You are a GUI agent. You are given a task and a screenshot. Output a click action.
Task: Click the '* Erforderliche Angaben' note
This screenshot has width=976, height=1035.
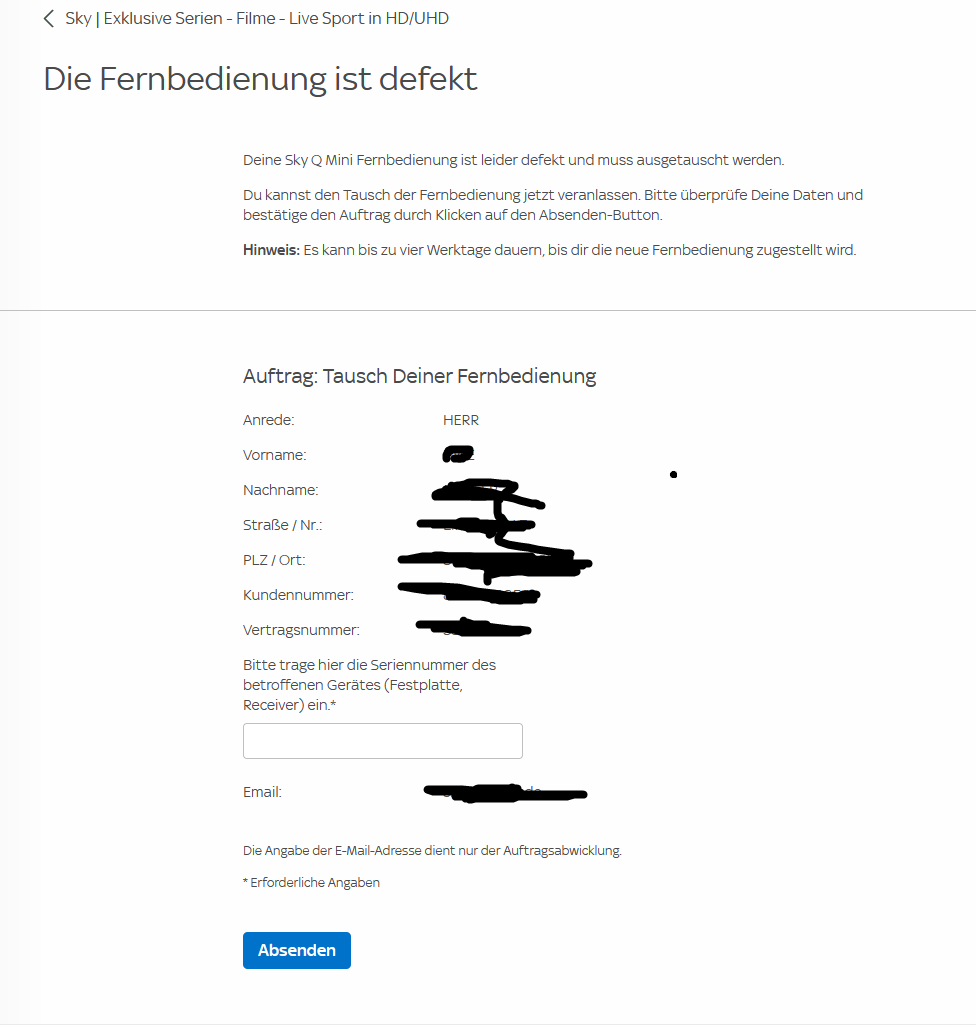click(311, 883)
